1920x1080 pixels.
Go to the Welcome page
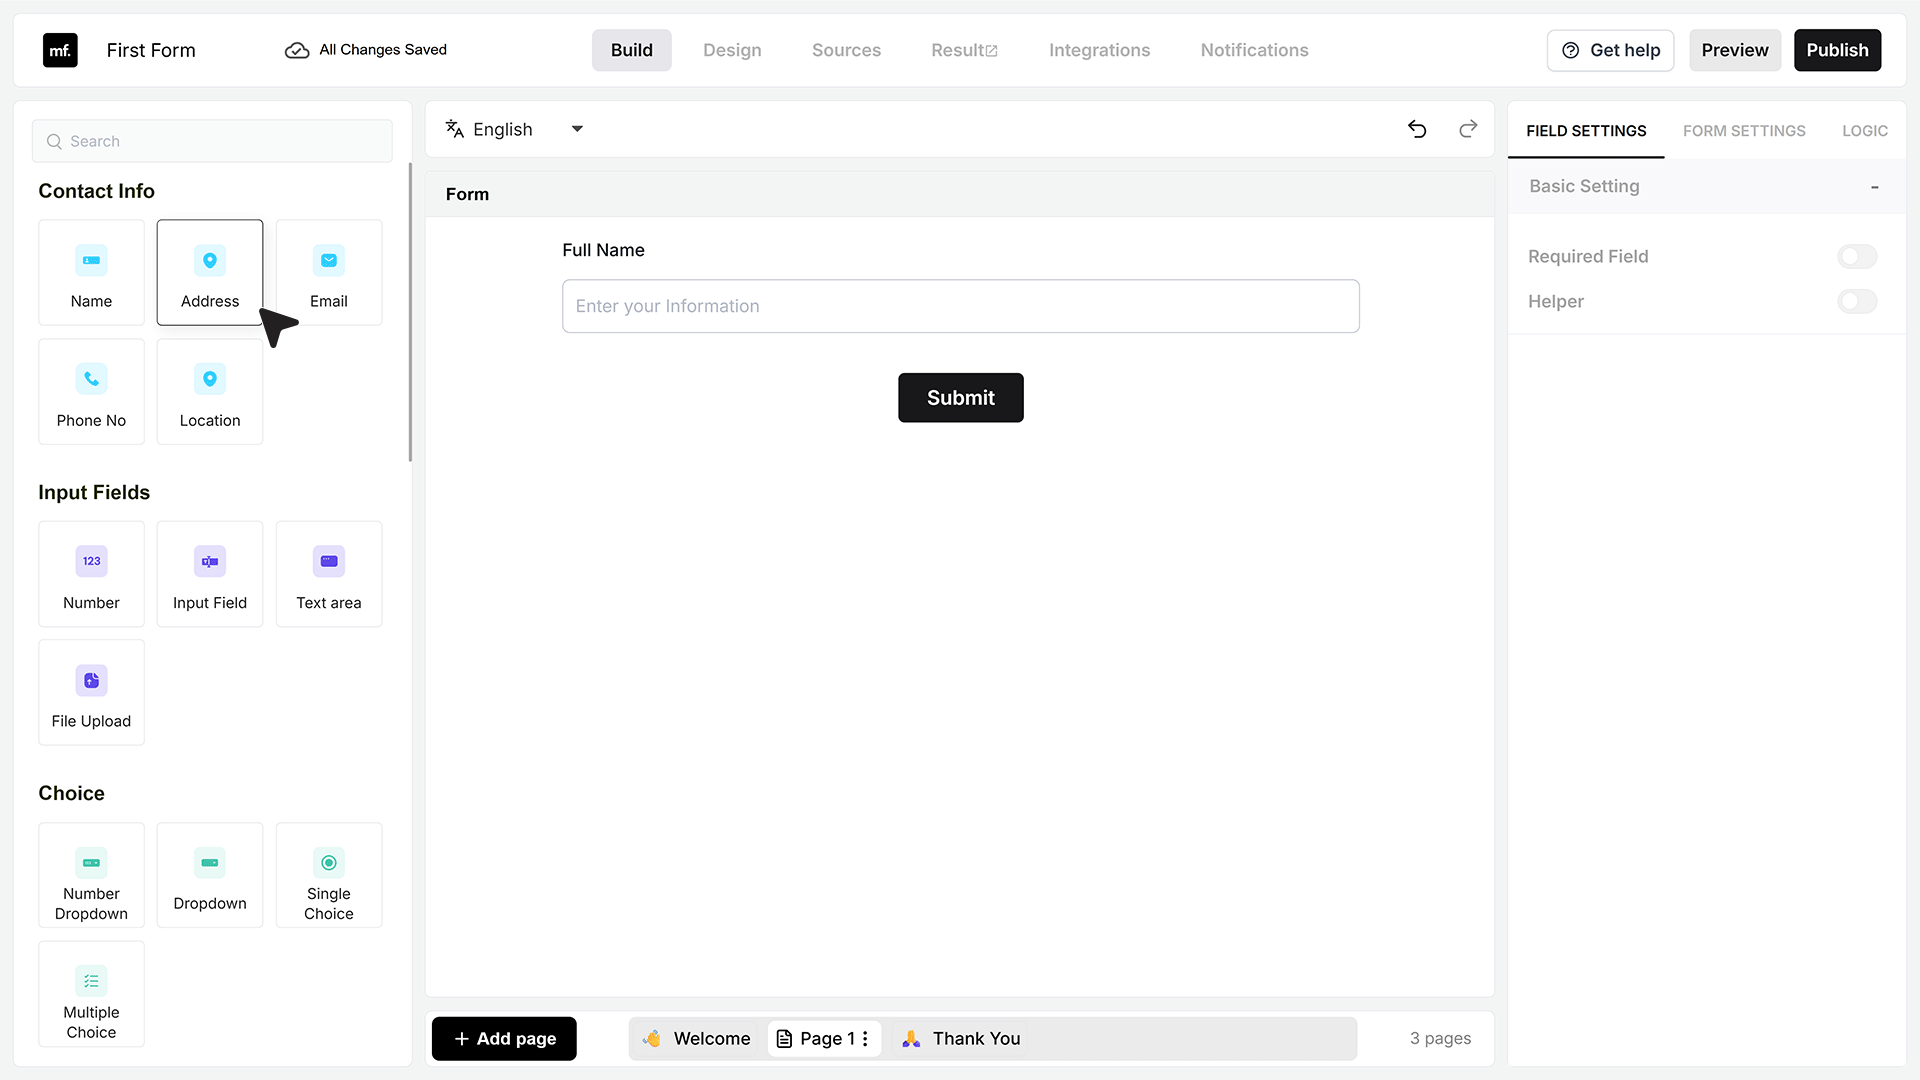coord(697,1039)
